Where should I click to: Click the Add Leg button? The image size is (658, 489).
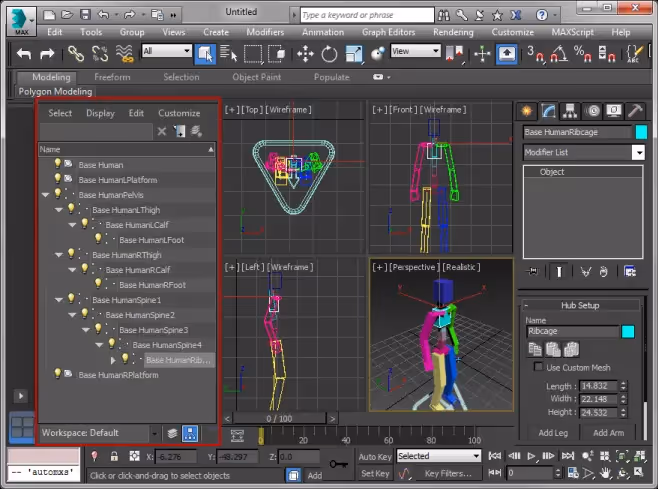553,432
